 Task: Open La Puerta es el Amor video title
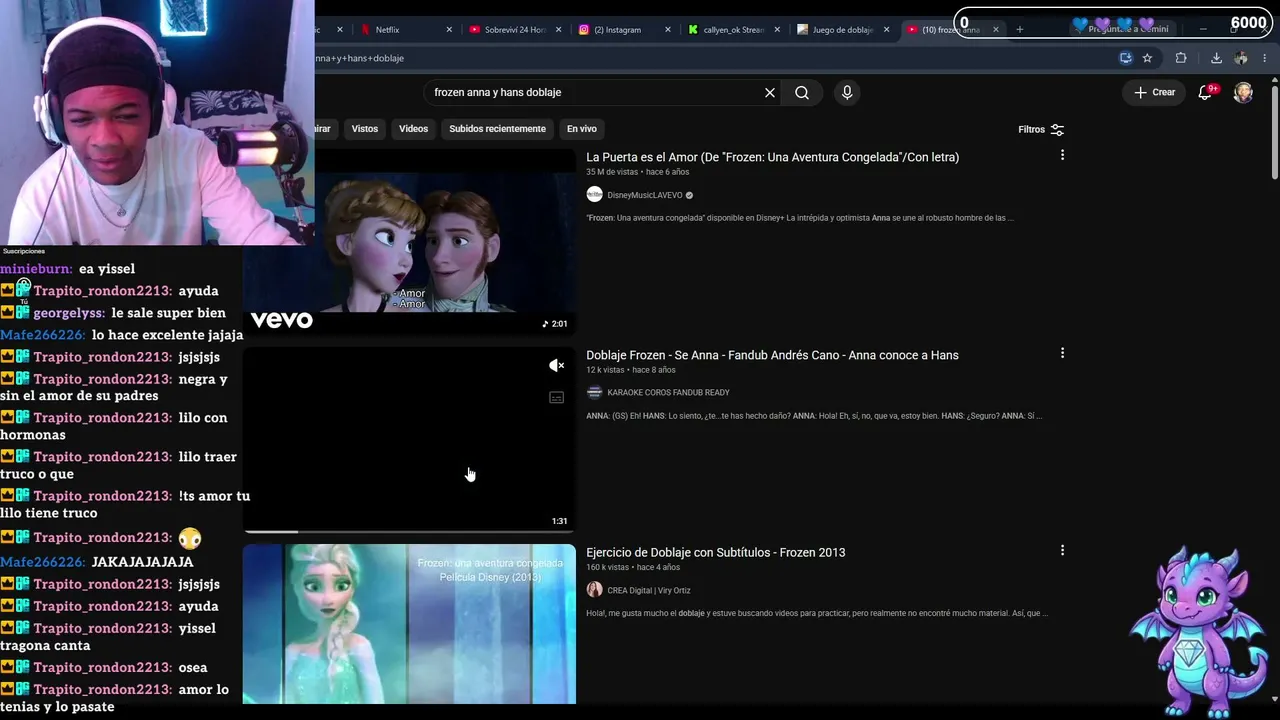[772, 157]
